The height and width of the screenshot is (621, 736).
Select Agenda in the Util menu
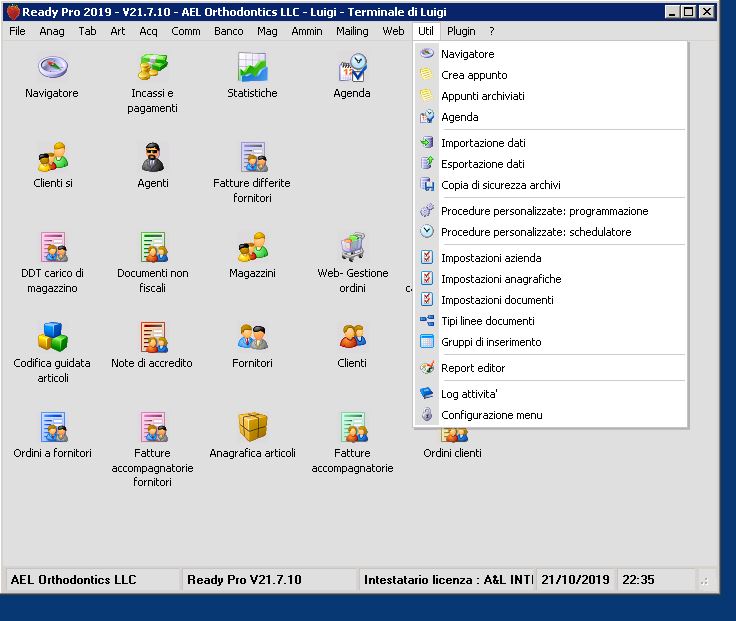(551, 117)
